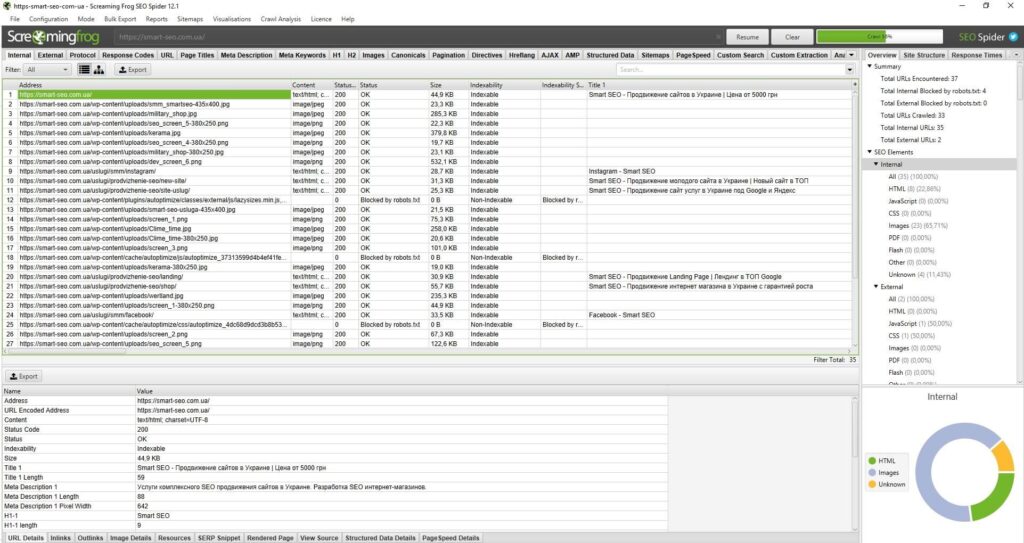Open the search options dropdown arrow
This screenshot has height=543, width=1024.
(850, 69)
